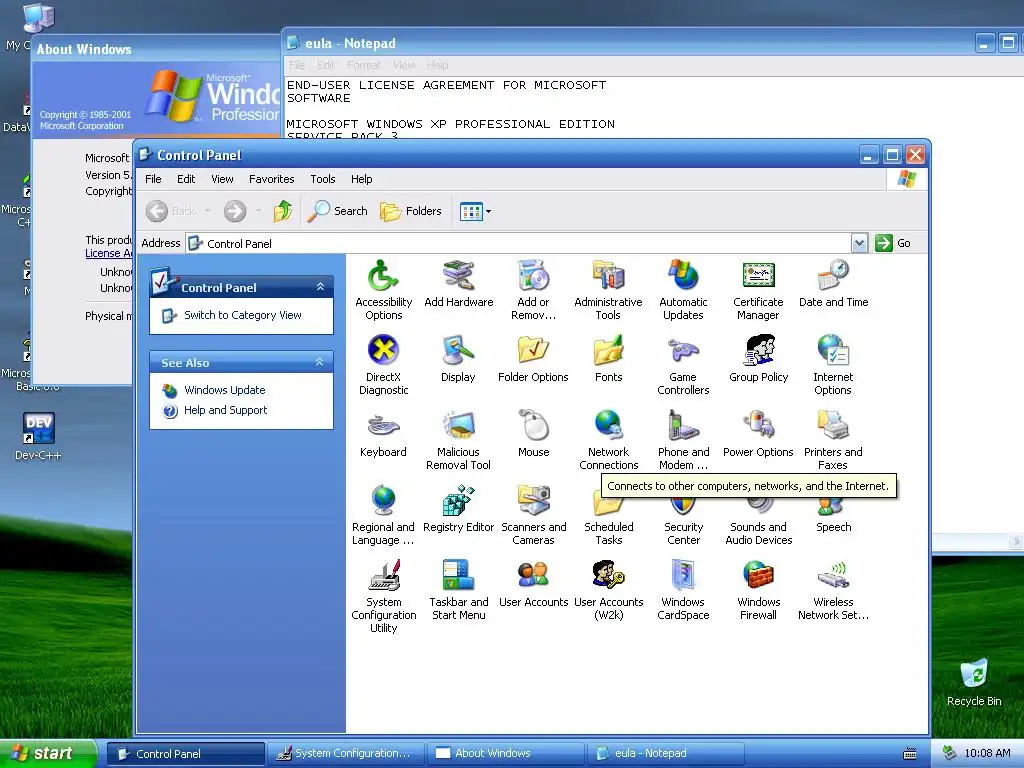Viewport: 1024px width, 768px height.
Task: Open the Views toolbar dropdown
Action: coord(488,211)
